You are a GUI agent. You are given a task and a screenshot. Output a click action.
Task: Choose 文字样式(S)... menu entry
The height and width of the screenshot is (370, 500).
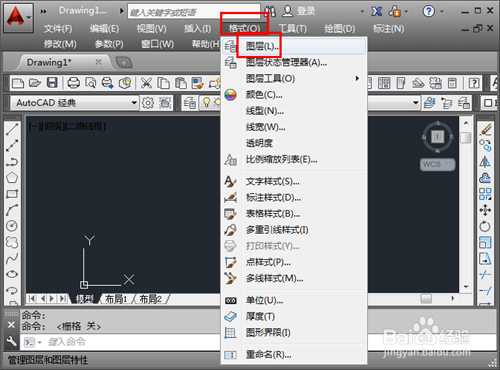click(295, 182)
